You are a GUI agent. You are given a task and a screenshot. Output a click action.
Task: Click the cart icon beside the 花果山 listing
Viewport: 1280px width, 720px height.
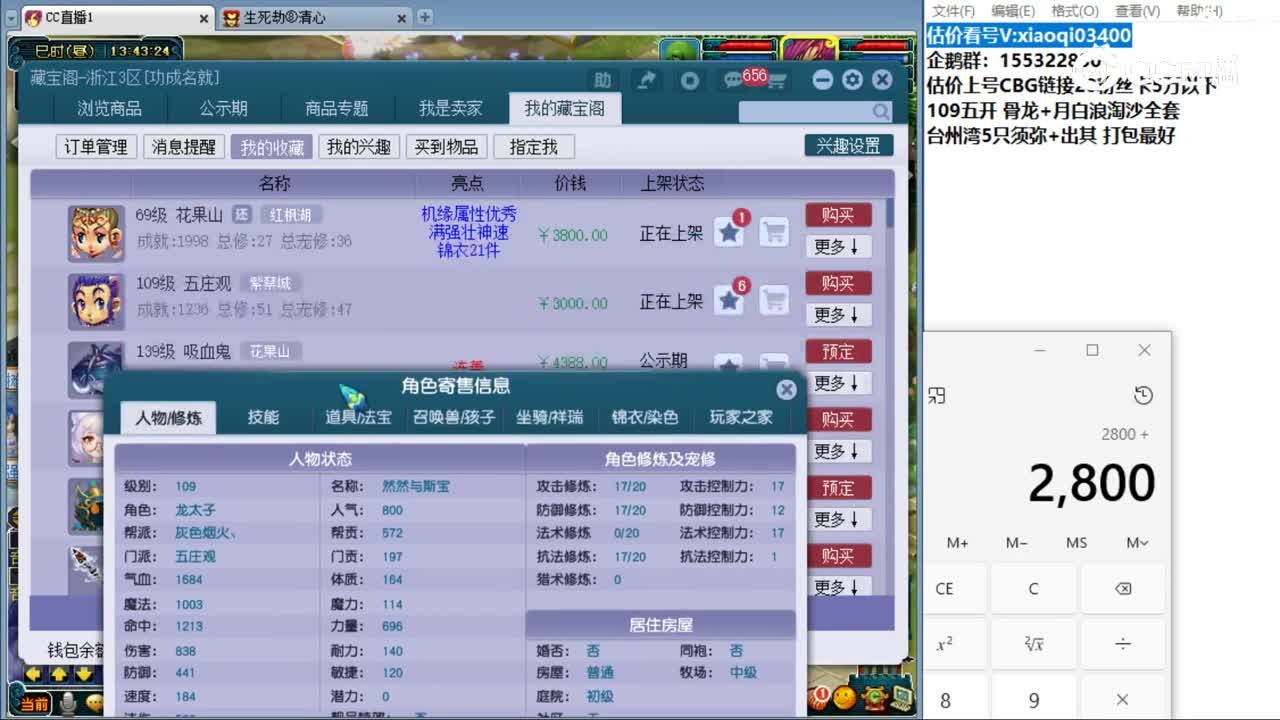pos(774,234)
